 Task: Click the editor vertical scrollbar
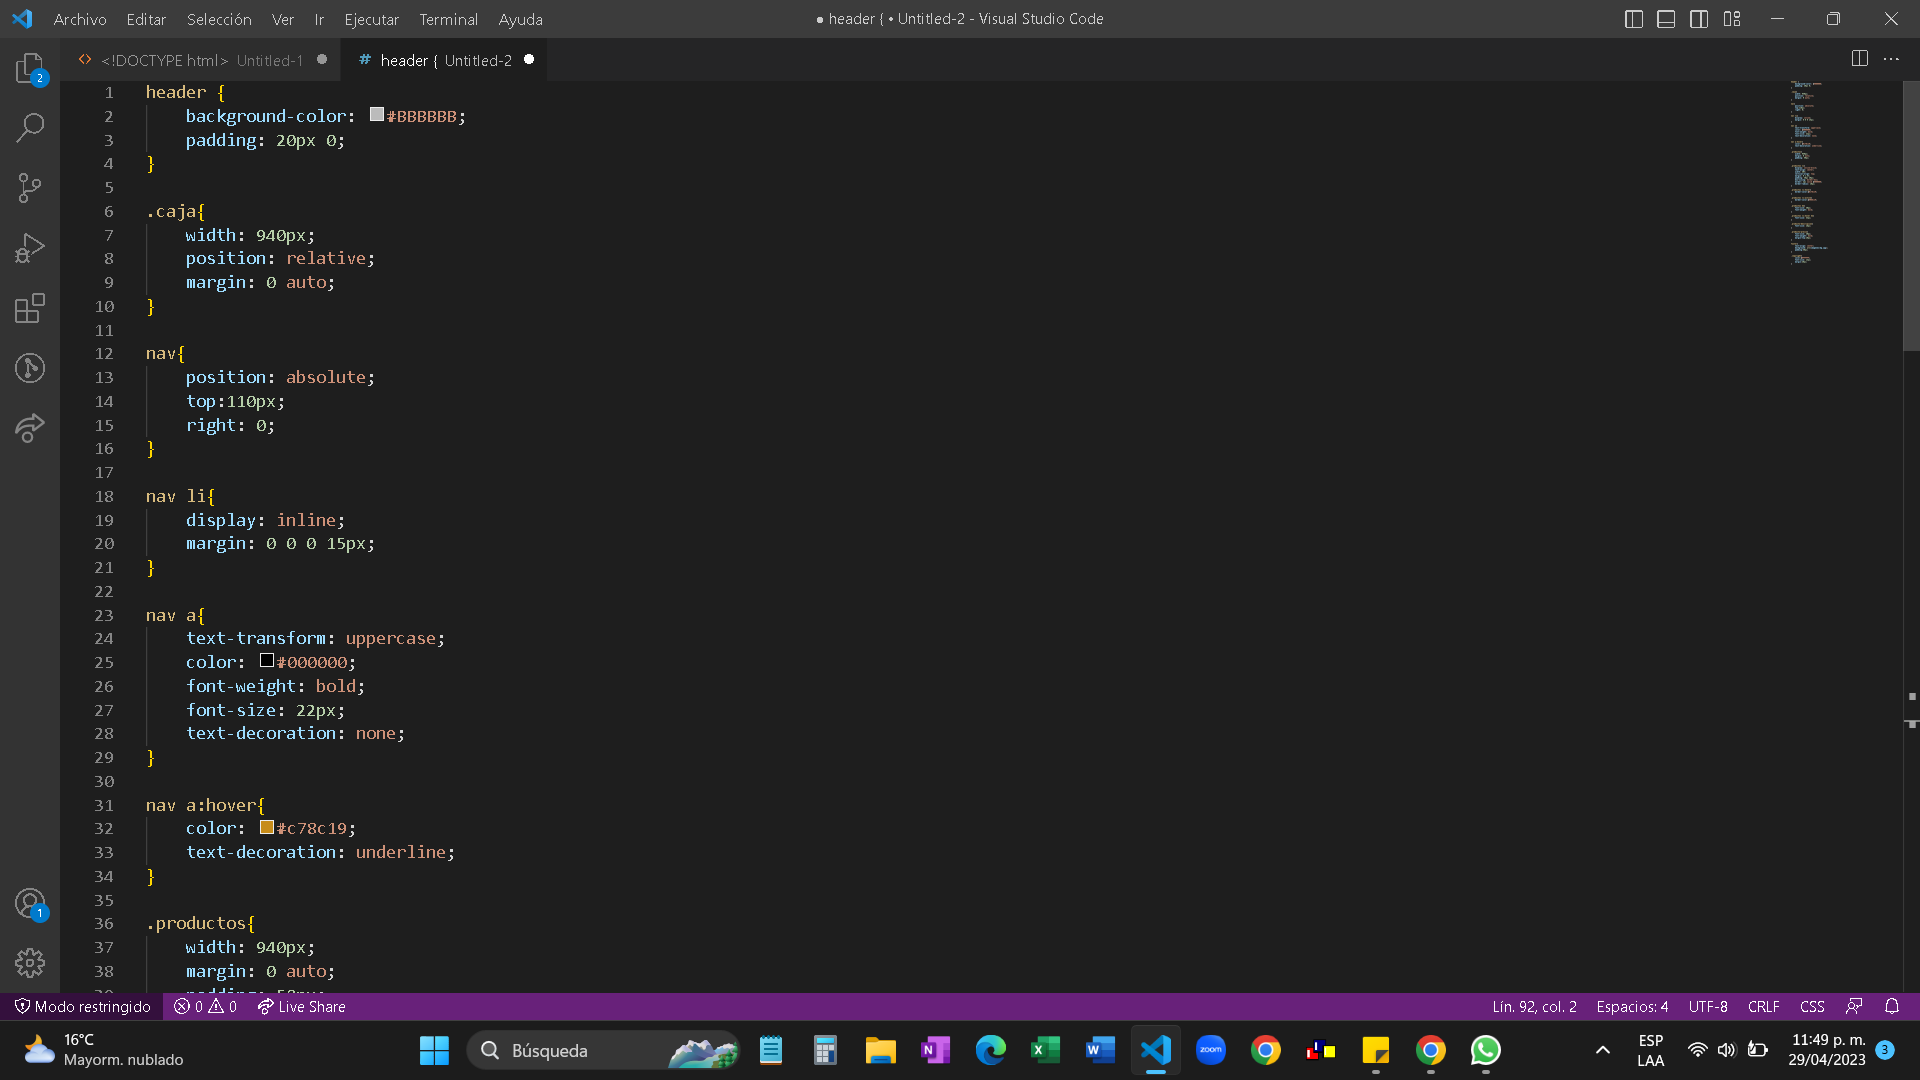point(1911,215)
